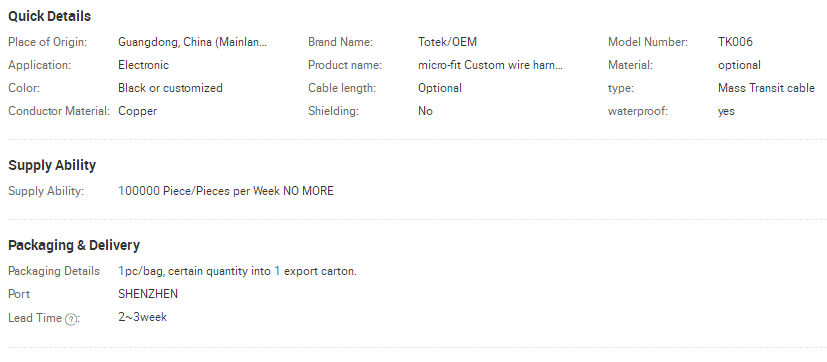The image size is (827, 362).
Task: Click the Shielding No value
Action: click(x=425, y=111)
